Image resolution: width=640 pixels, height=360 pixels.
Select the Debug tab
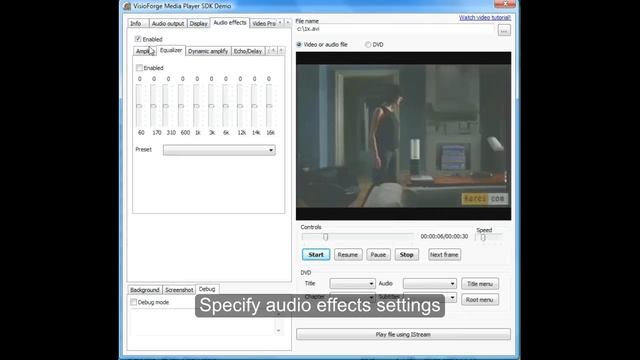[x=207, y=289]
